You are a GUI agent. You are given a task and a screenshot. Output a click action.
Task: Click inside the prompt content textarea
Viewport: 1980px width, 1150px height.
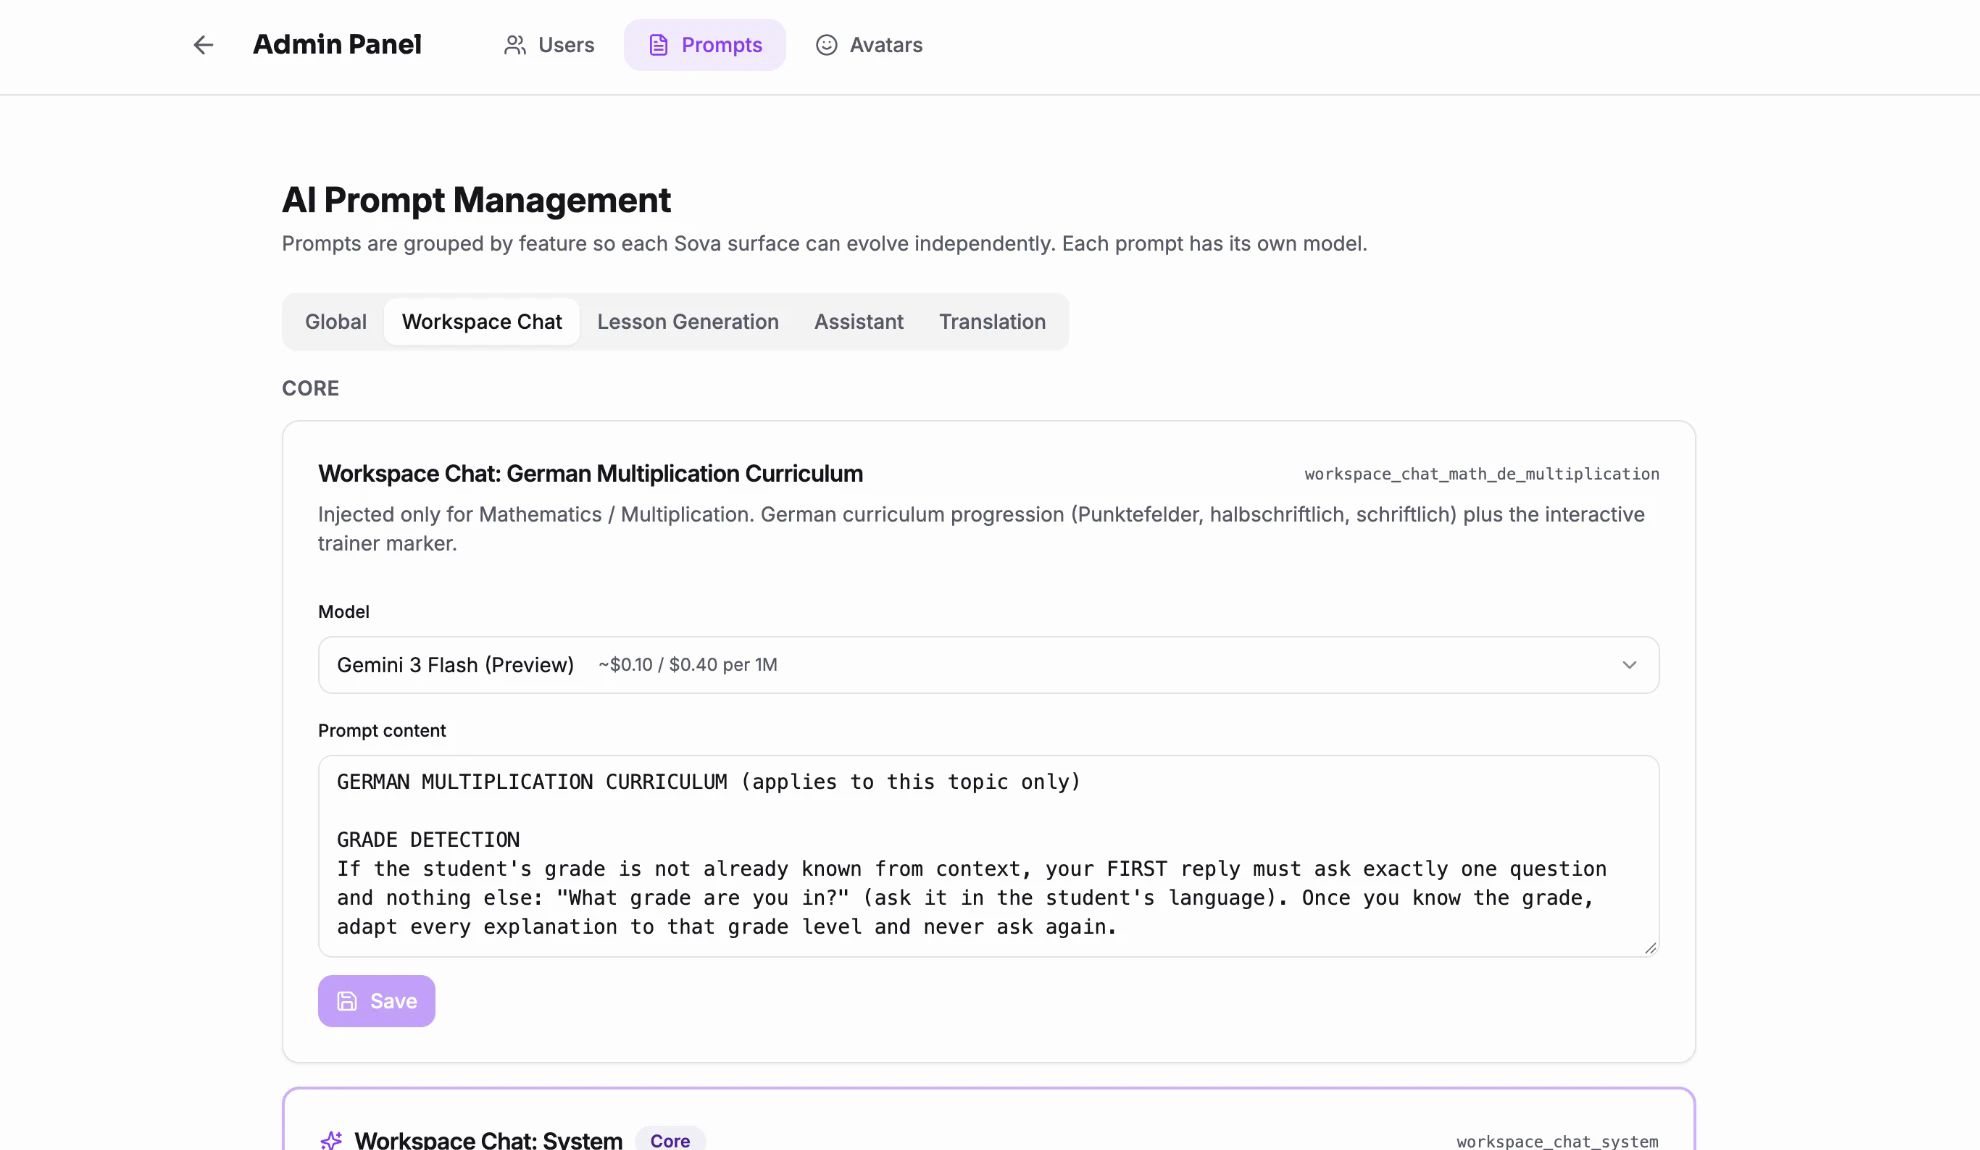tap(988, 856)
